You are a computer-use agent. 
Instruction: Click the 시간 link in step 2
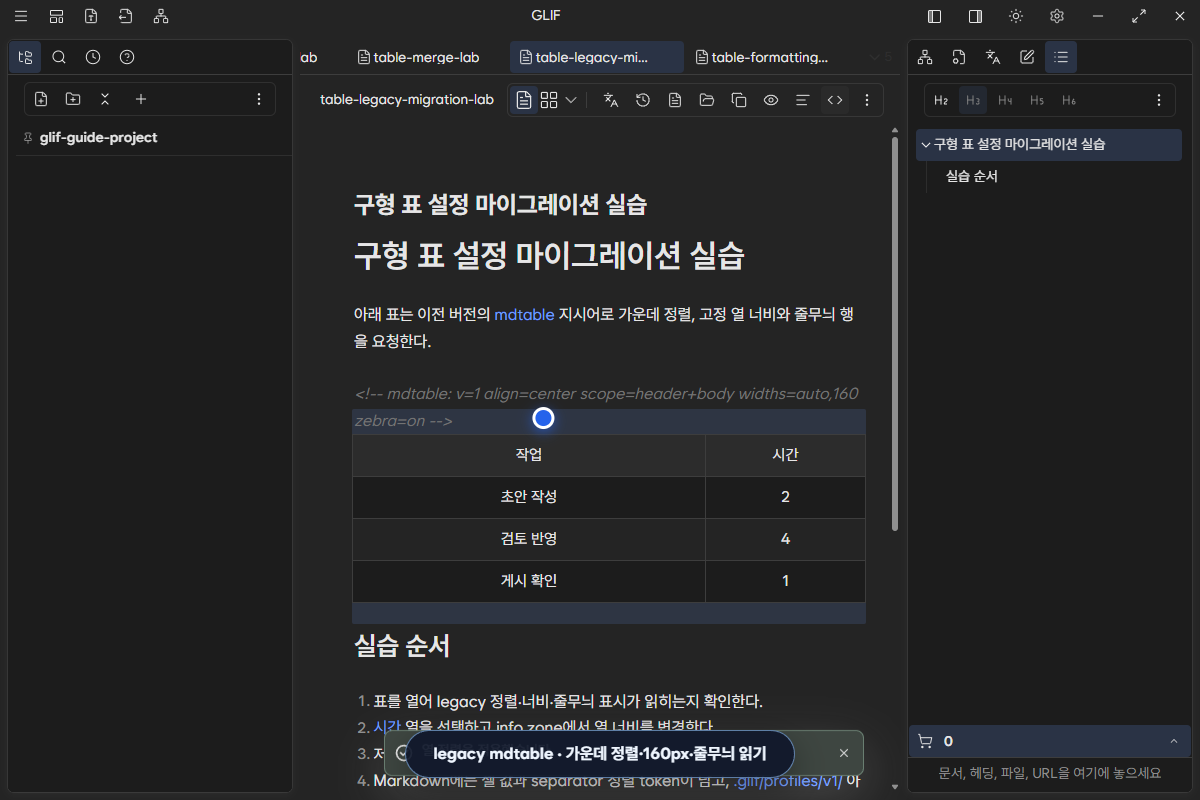pyautogui.click(x=387, y=727)
